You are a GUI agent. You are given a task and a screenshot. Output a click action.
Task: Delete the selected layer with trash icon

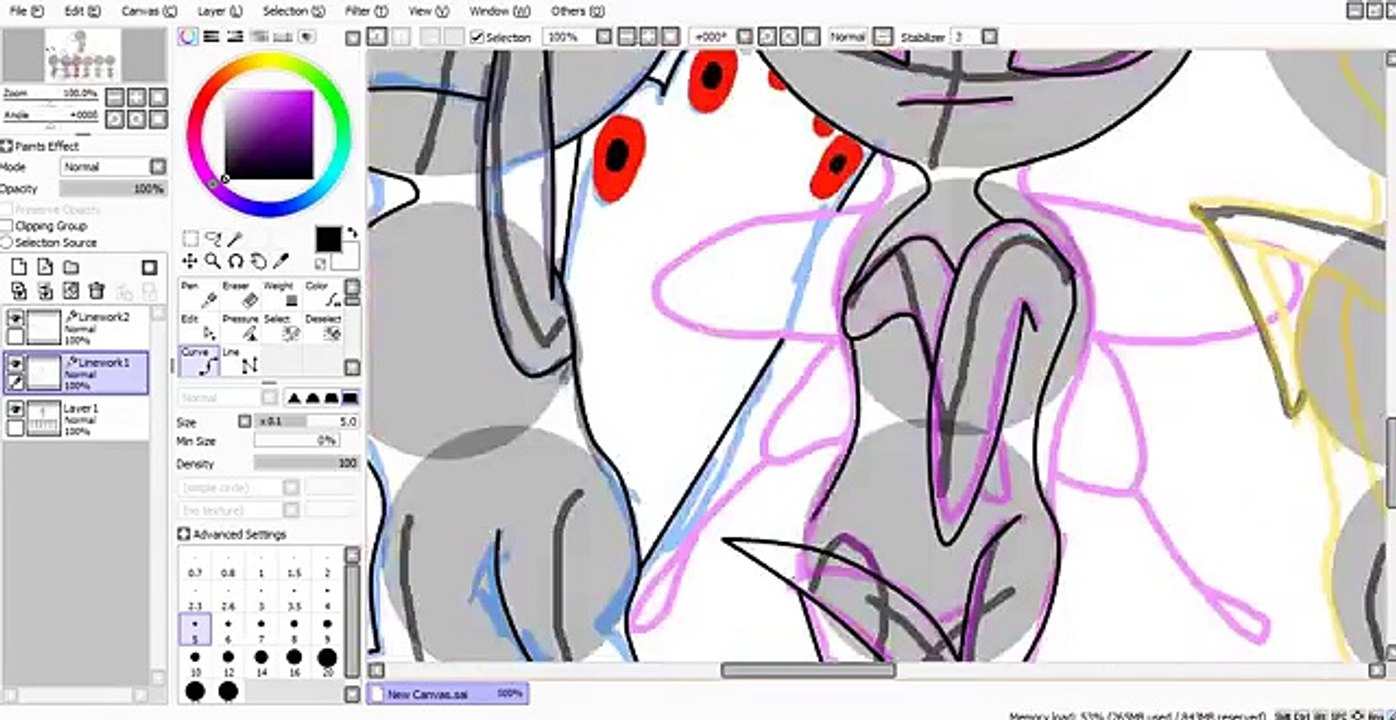tap(96, 291)
